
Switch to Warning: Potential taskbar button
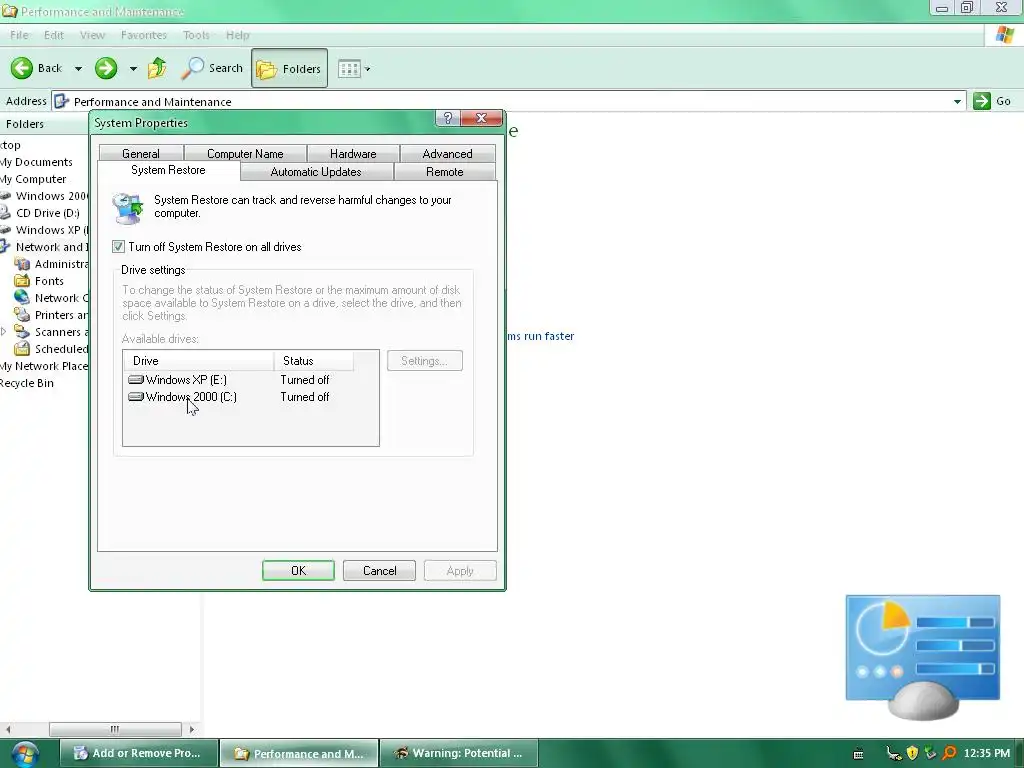(x=459, y=753)
